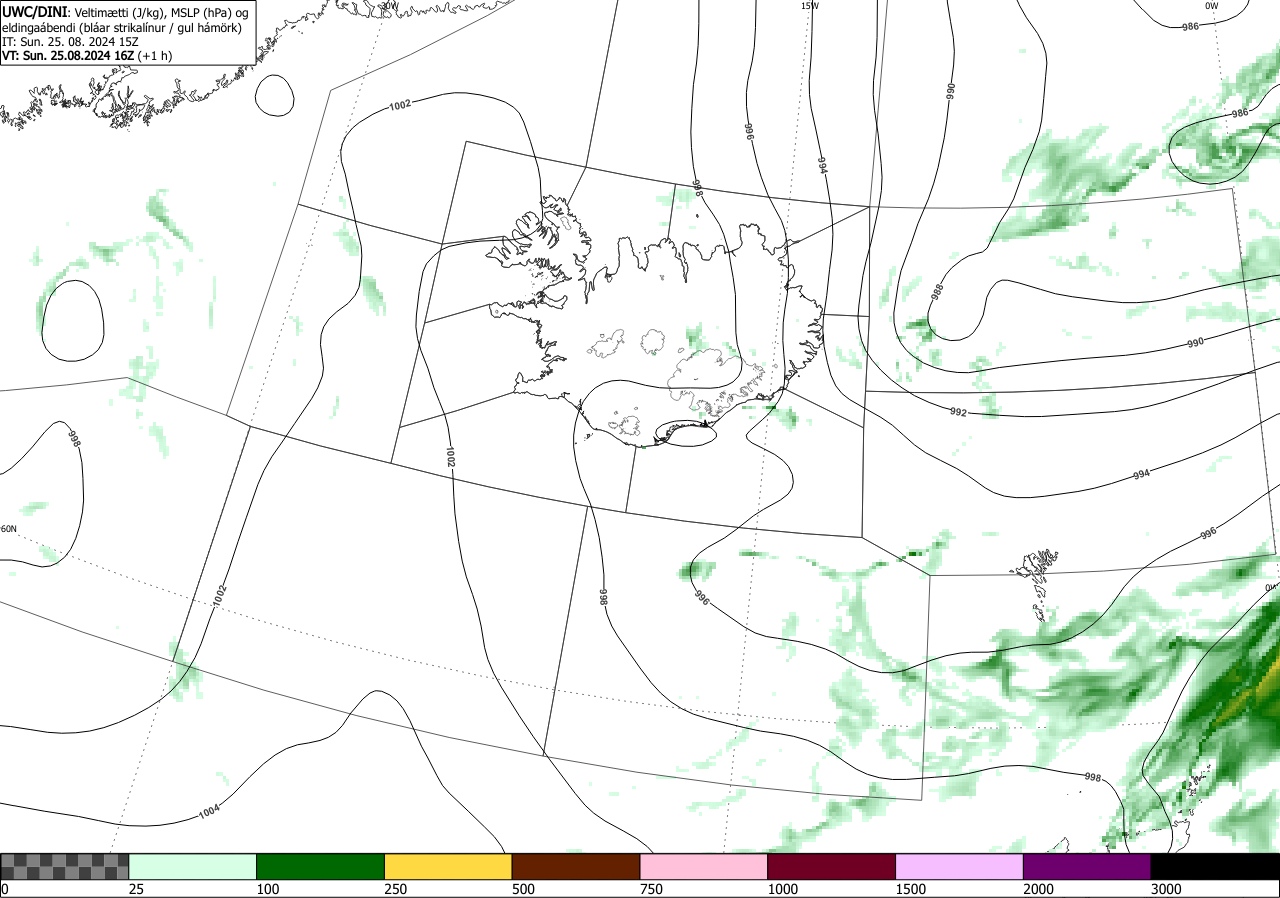Select the '2000' scale value label
Image resolution: width=1280 pixels, height=898 pixels.
pyautogui.click(x=1039, y=889)
